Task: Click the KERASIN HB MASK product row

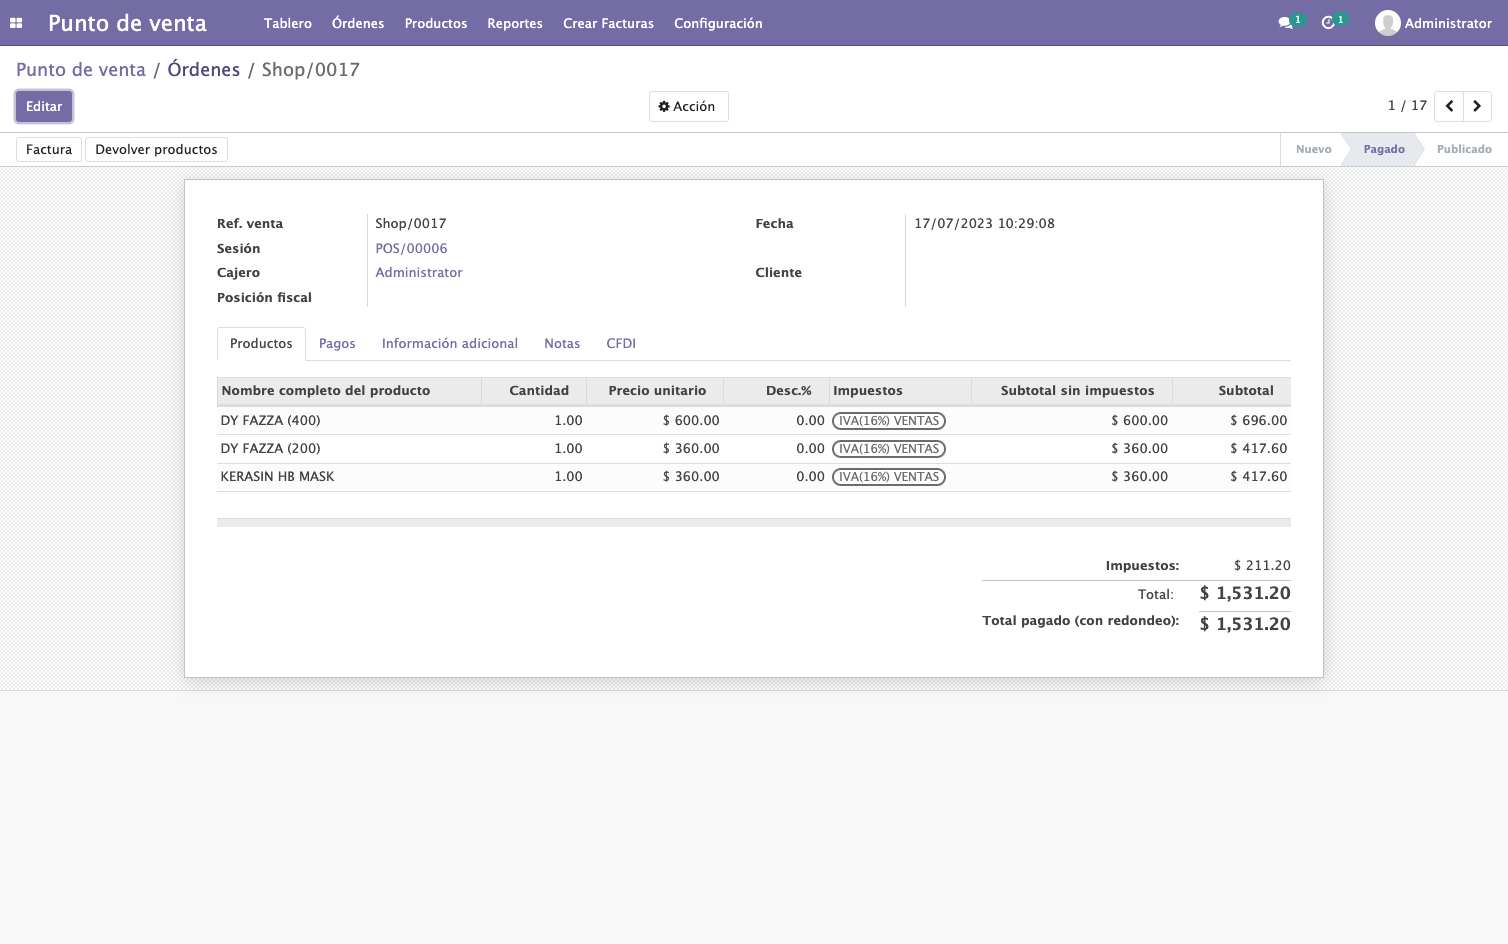Action: pos(754,477)
